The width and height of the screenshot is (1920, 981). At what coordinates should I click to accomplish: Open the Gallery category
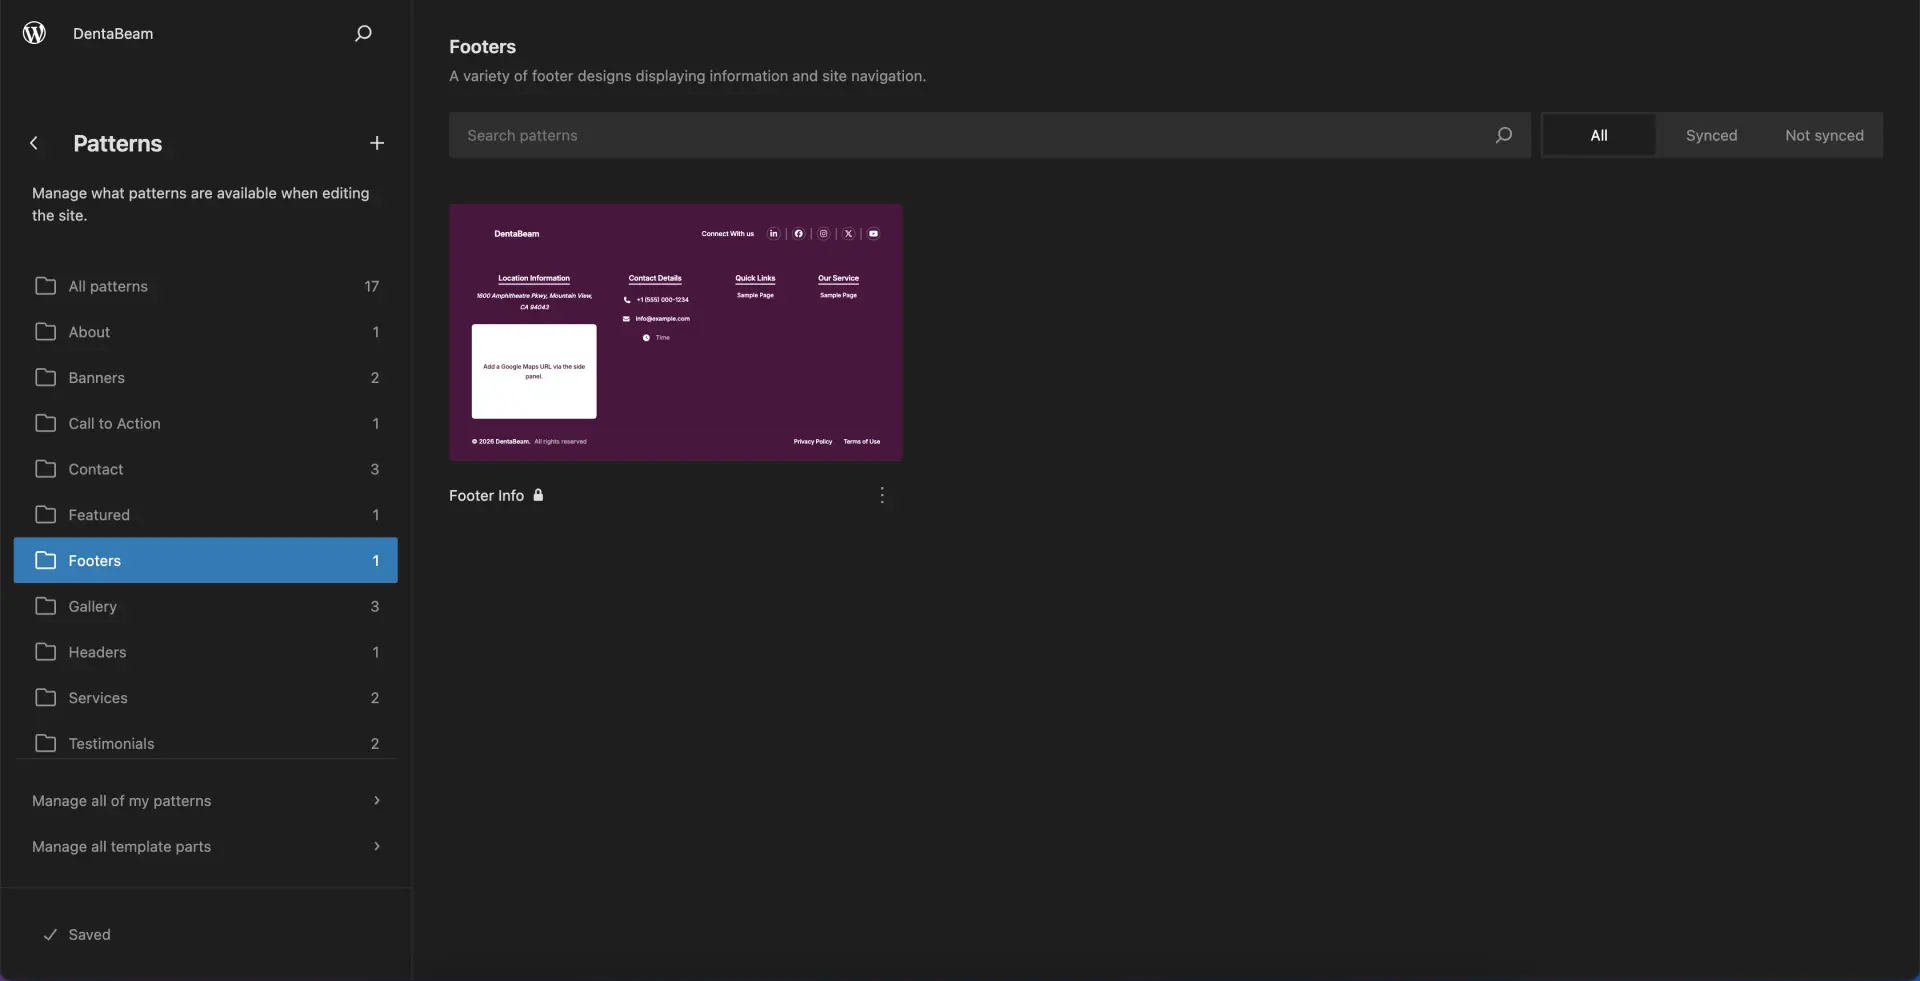(x=206, y=606)
